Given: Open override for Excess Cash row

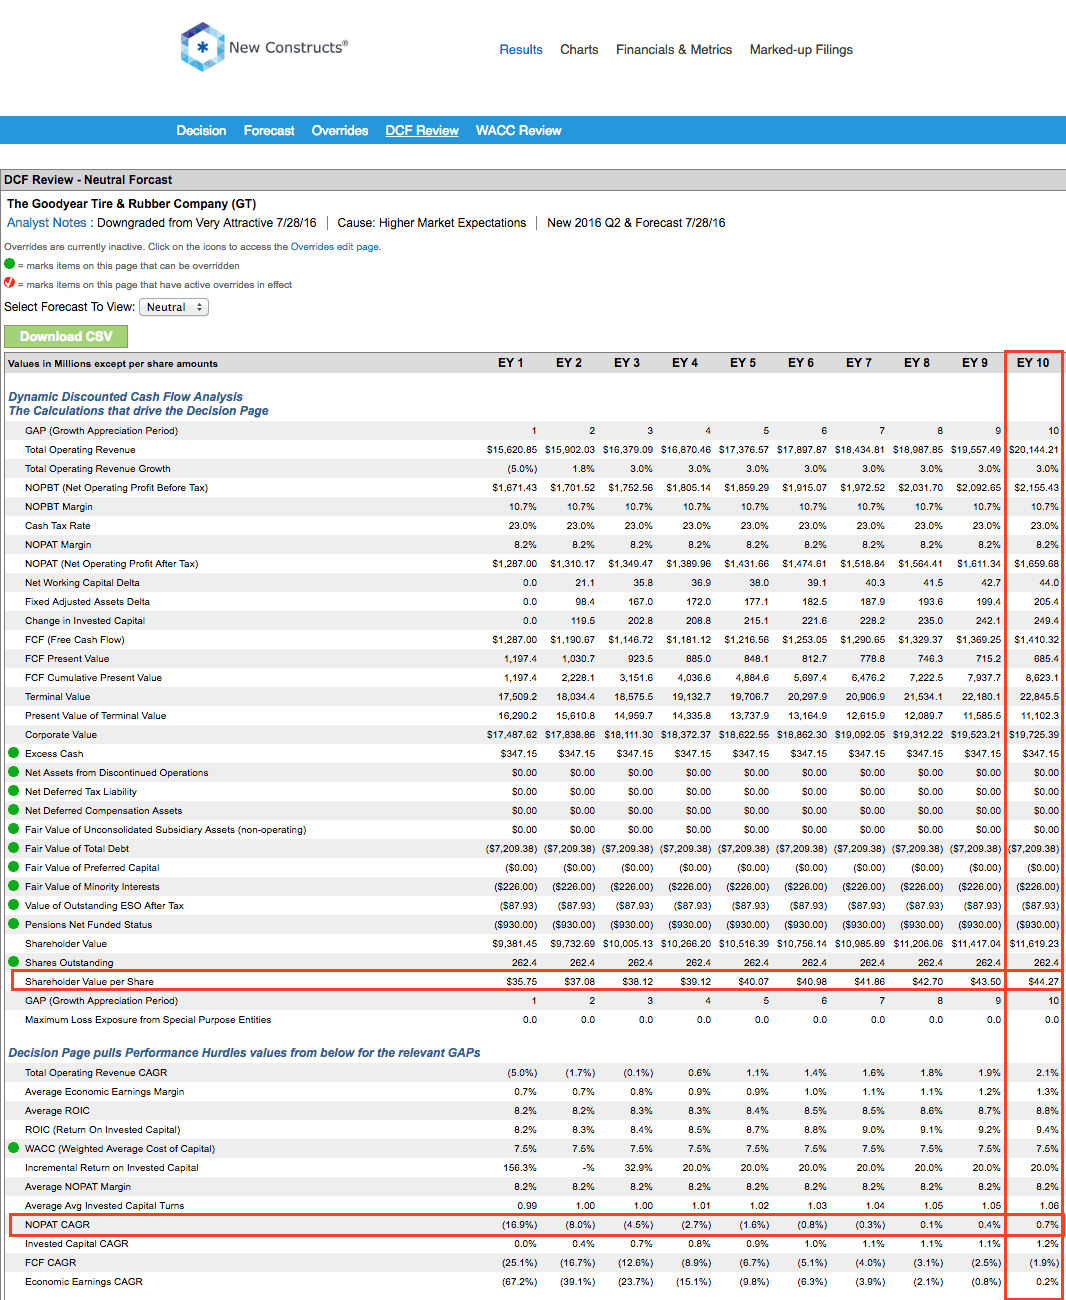Looking at the screenshot, I should click(x=14, y=753).
